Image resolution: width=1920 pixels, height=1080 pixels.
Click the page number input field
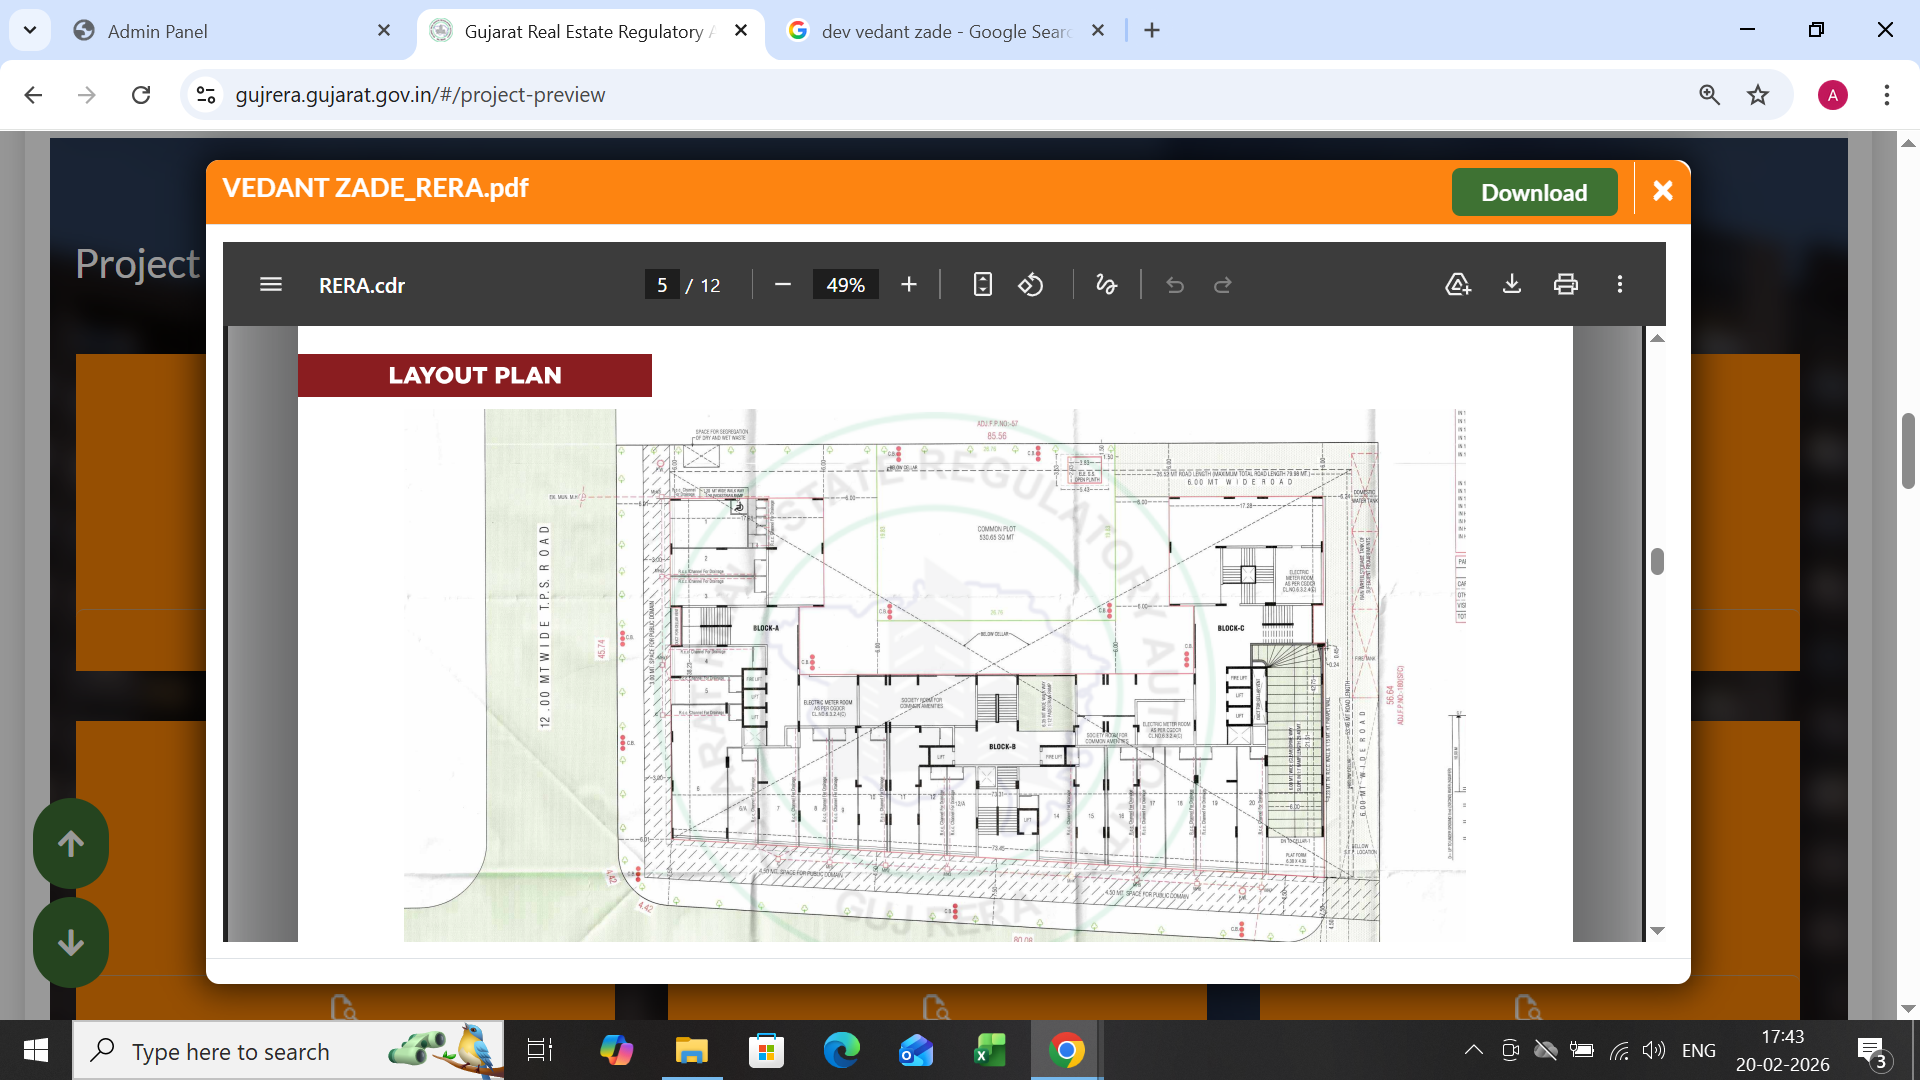662,285
